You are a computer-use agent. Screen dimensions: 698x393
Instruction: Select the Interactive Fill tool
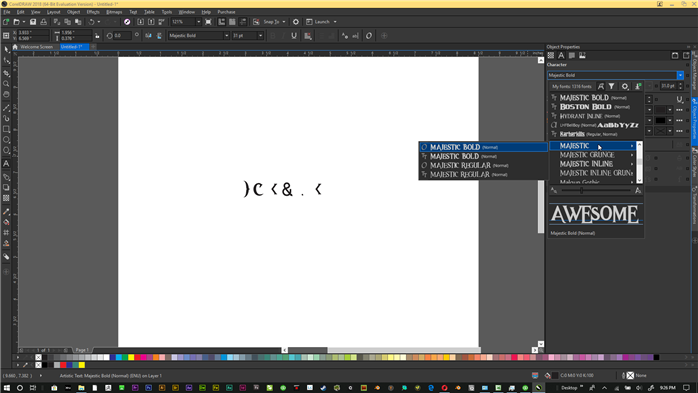point(6,222)
